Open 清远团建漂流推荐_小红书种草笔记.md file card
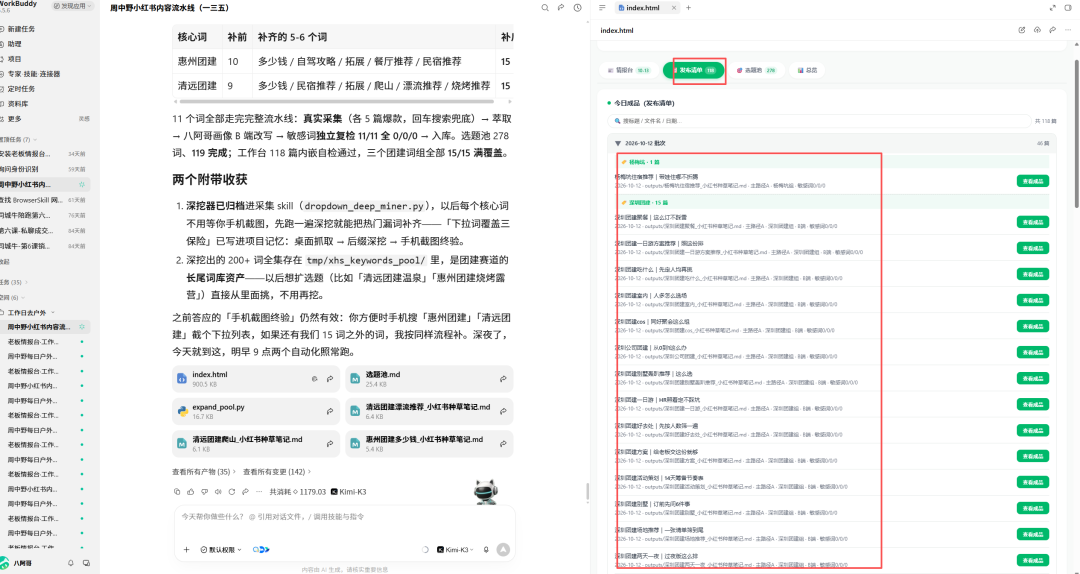 [x=429, y=411]
